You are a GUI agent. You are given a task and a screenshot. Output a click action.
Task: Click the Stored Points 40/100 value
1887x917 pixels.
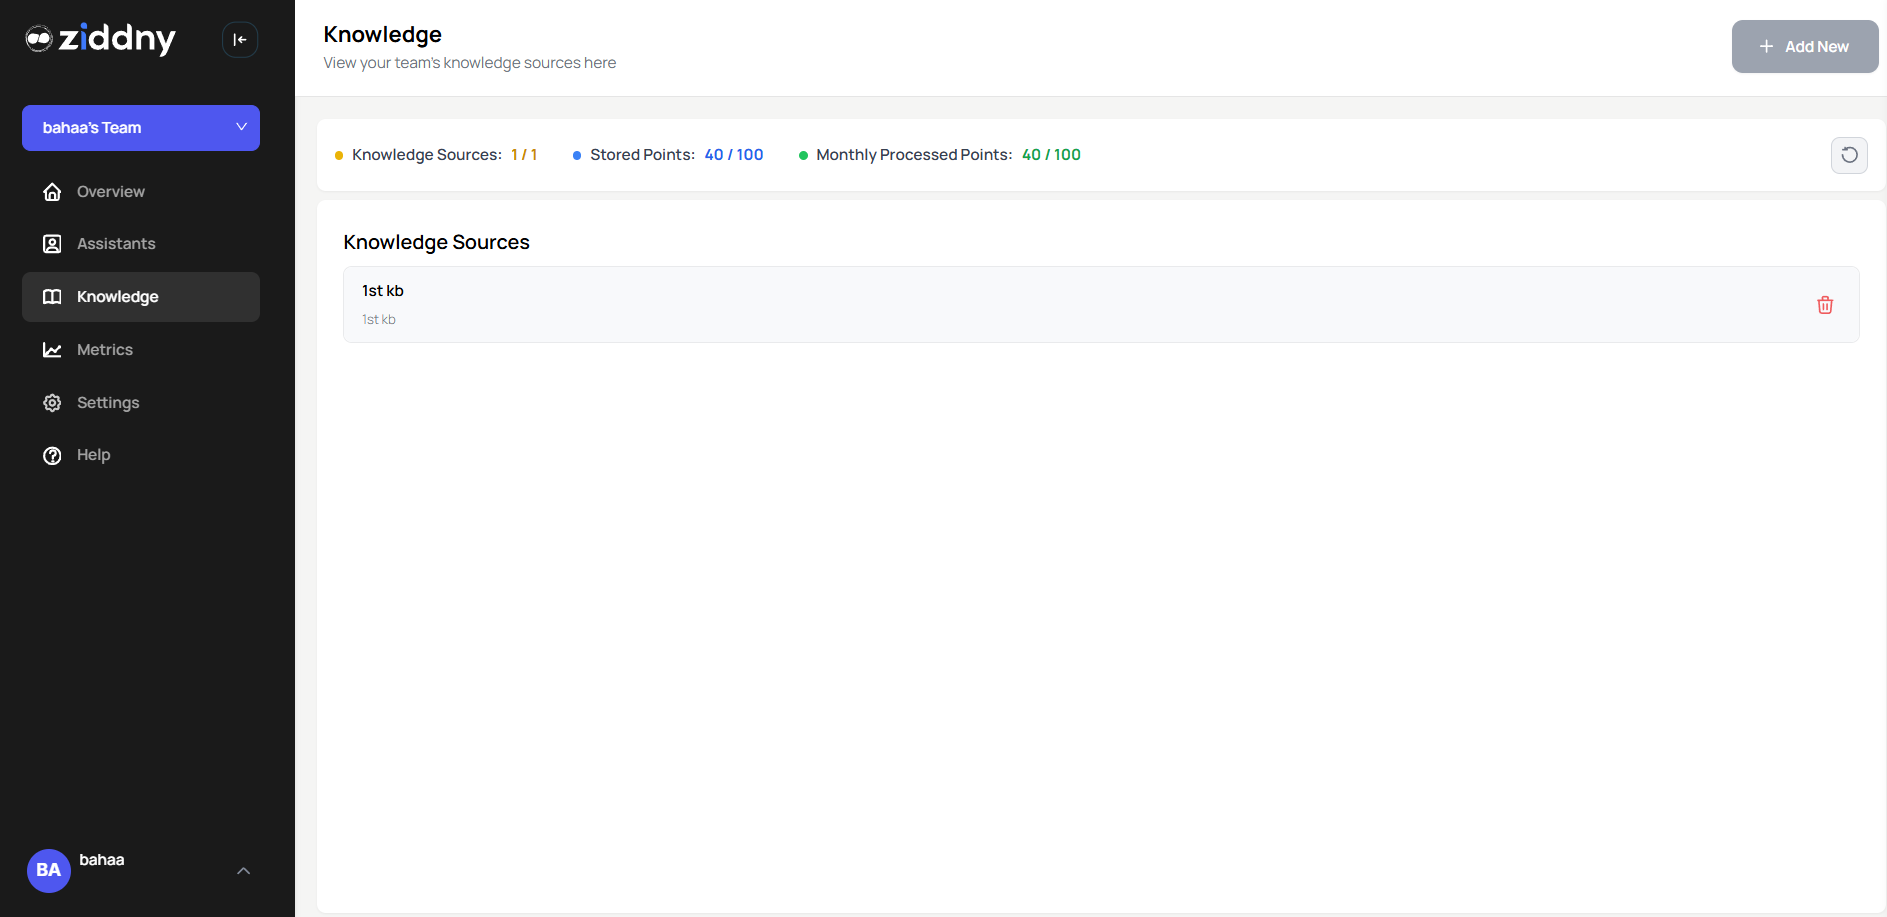pos(734,155)
